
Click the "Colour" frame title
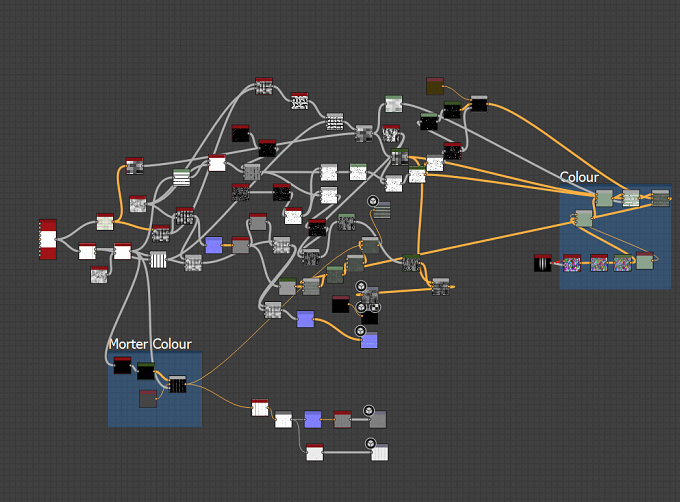coord(579,177)
